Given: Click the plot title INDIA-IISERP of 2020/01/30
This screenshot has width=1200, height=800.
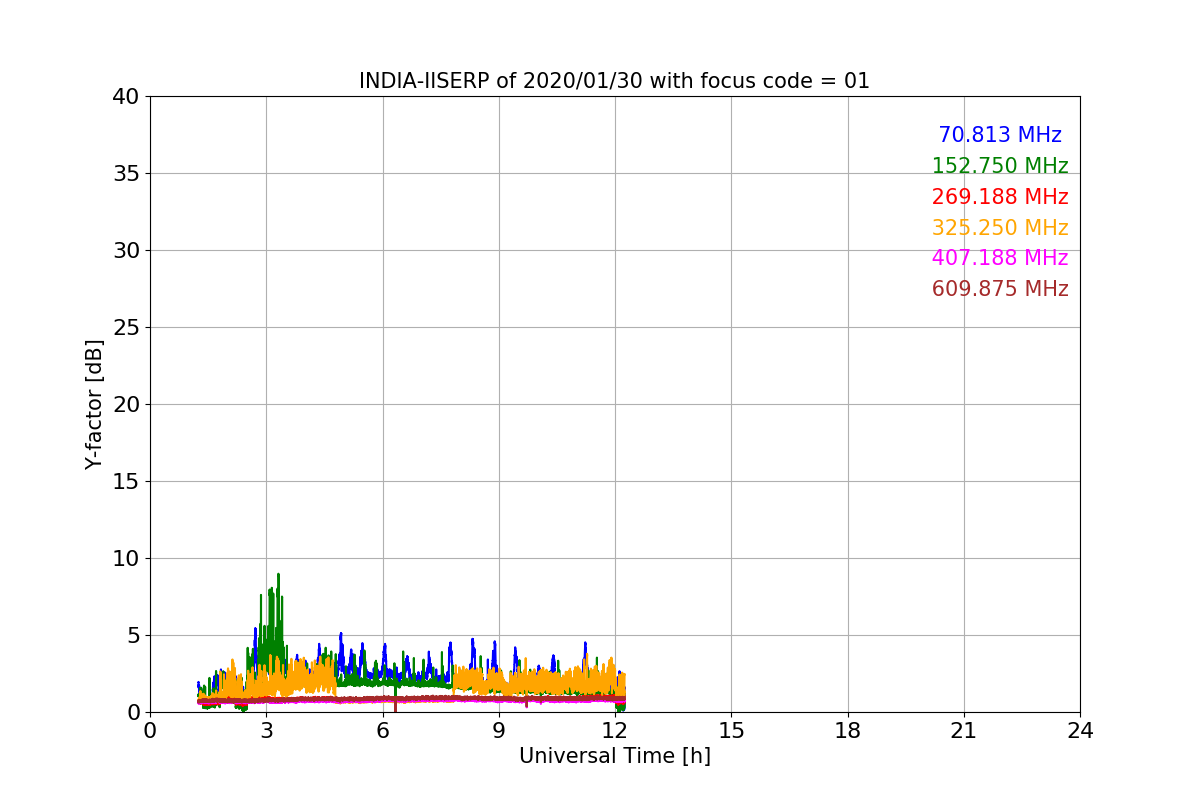Looking at the screenshot, I should (614, 81).
